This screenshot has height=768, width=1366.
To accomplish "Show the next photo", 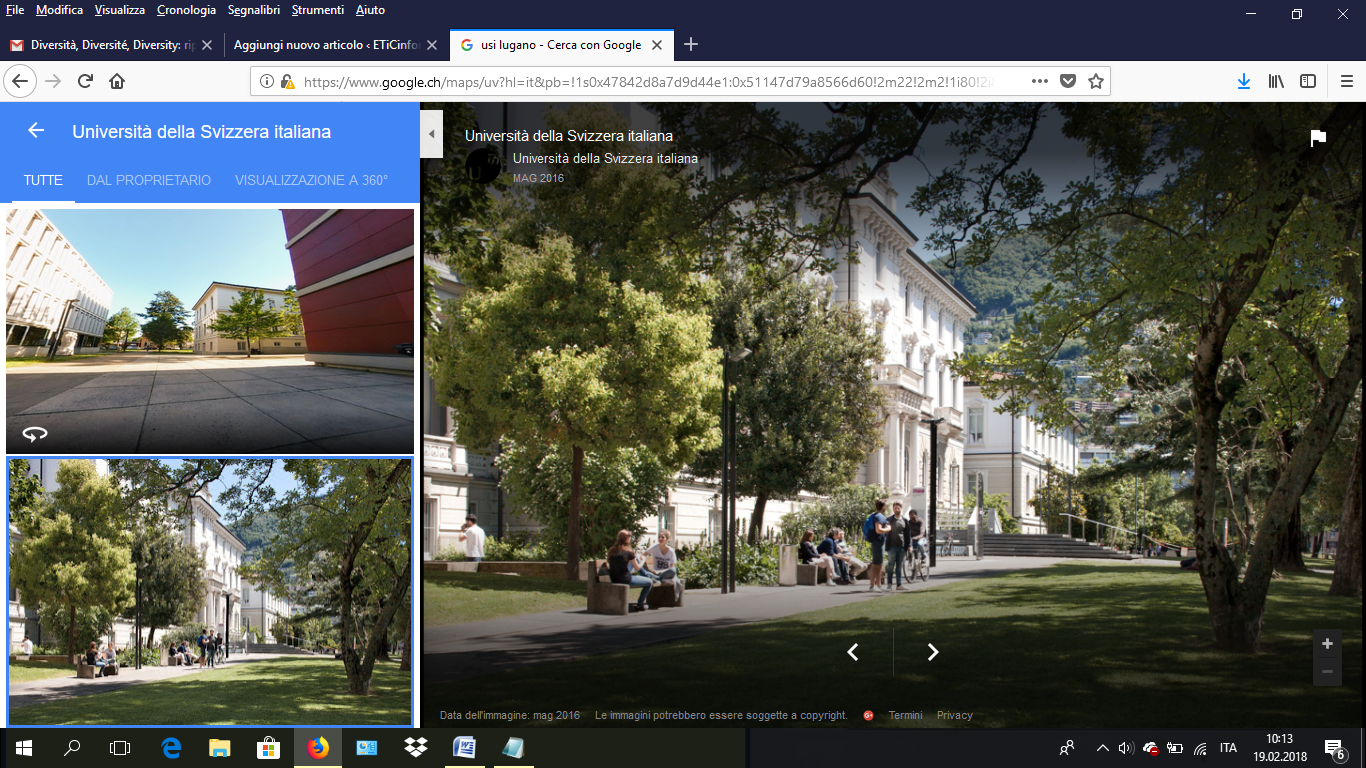I will tap(933, 652).
